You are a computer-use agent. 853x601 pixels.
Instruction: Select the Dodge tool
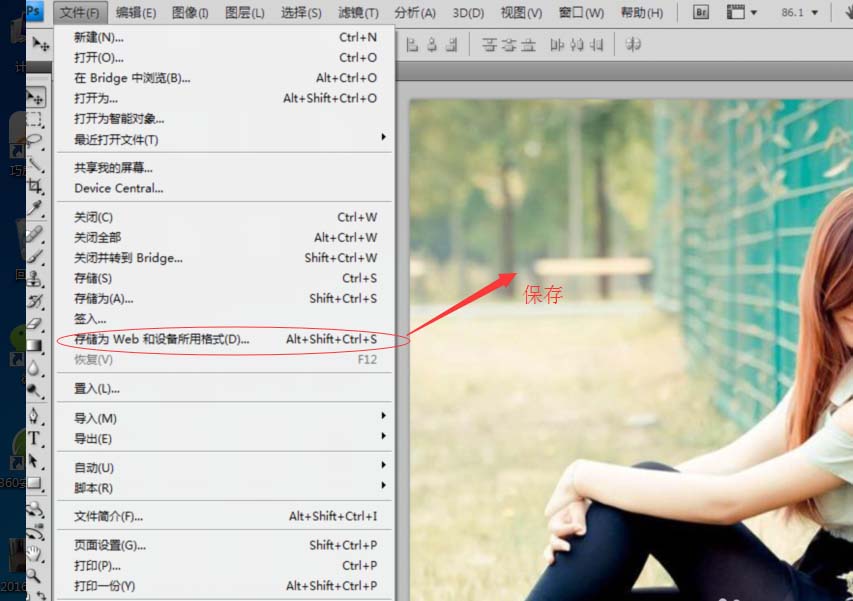coord(34,391)
